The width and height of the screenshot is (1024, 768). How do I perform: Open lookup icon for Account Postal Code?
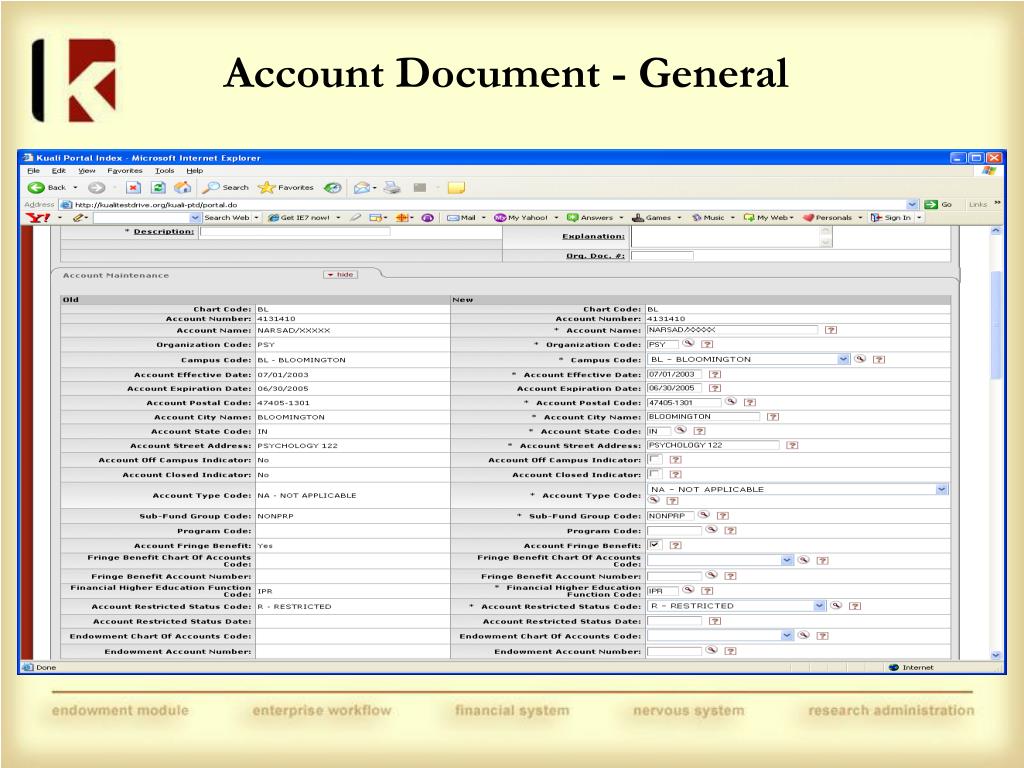[731, 402]
